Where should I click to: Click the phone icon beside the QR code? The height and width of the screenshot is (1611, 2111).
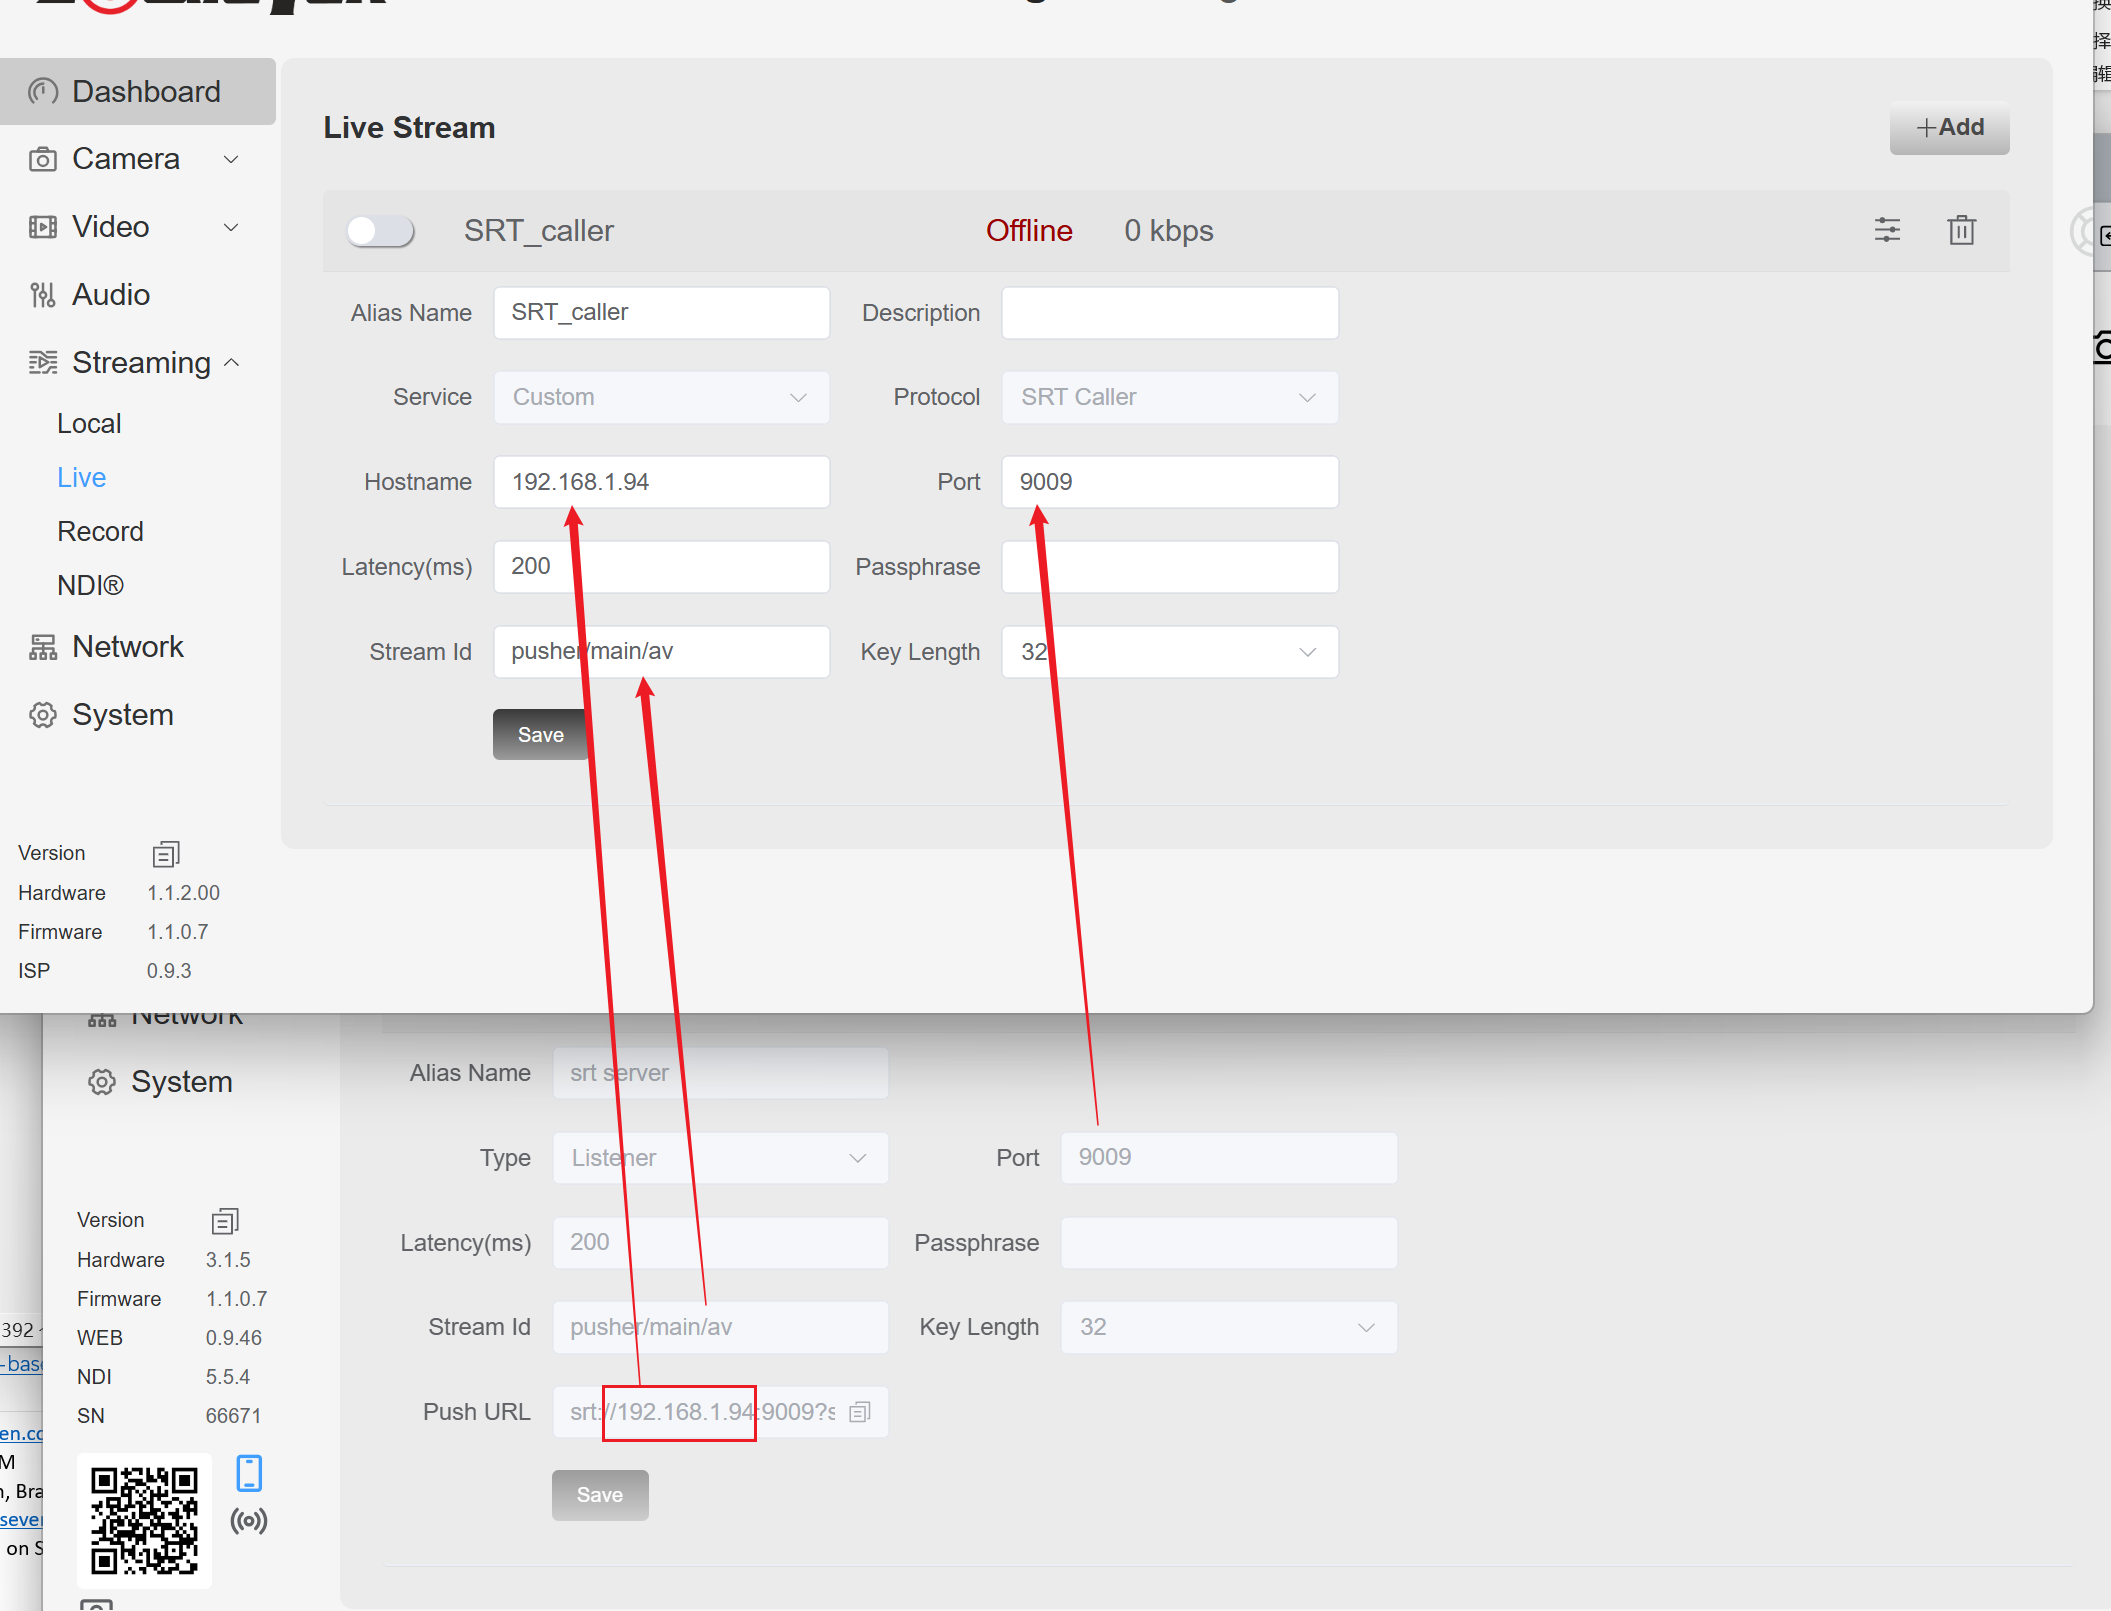point(249,1473)
